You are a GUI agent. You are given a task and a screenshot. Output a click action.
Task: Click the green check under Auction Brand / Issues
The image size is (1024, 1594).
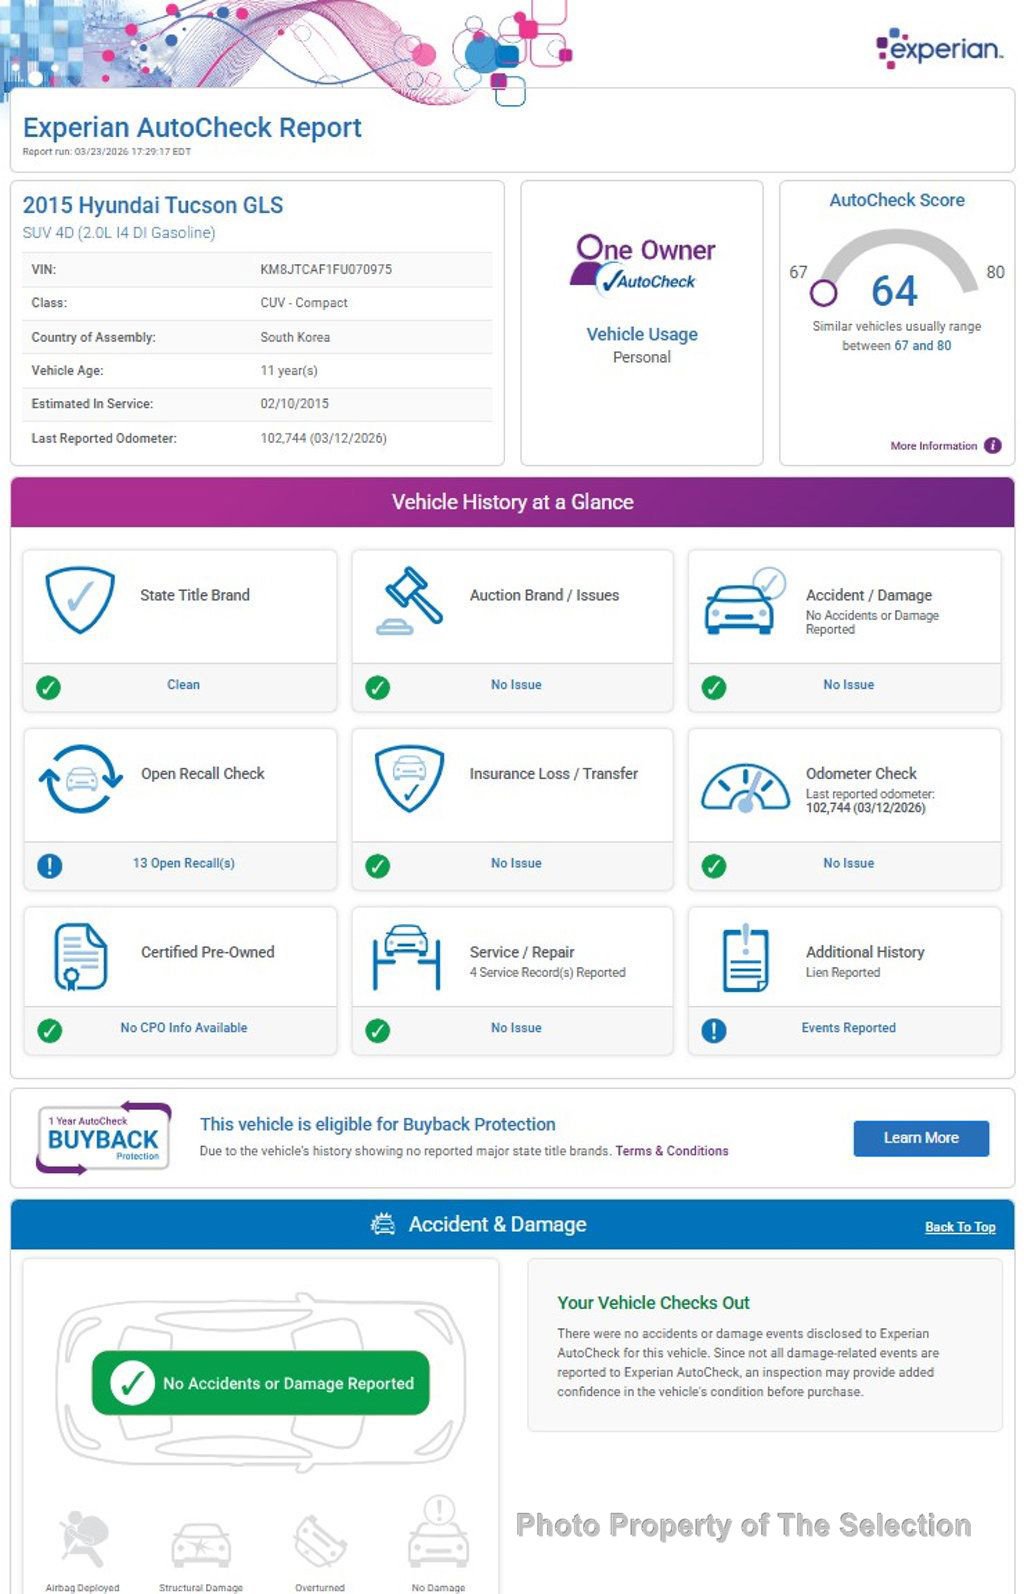[x=377, y=687]
